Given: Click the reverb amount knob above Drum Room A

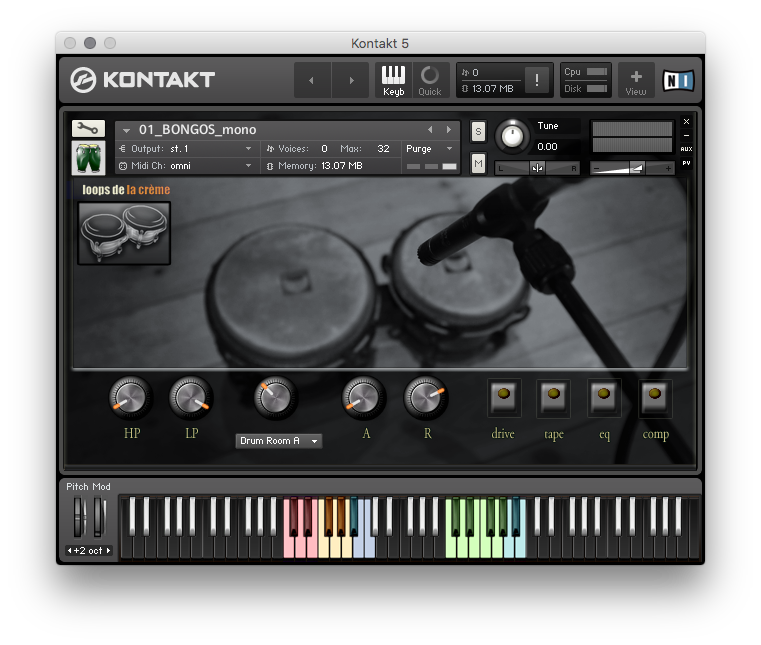Looking at the screenshot, I should [x=275, y=397].
